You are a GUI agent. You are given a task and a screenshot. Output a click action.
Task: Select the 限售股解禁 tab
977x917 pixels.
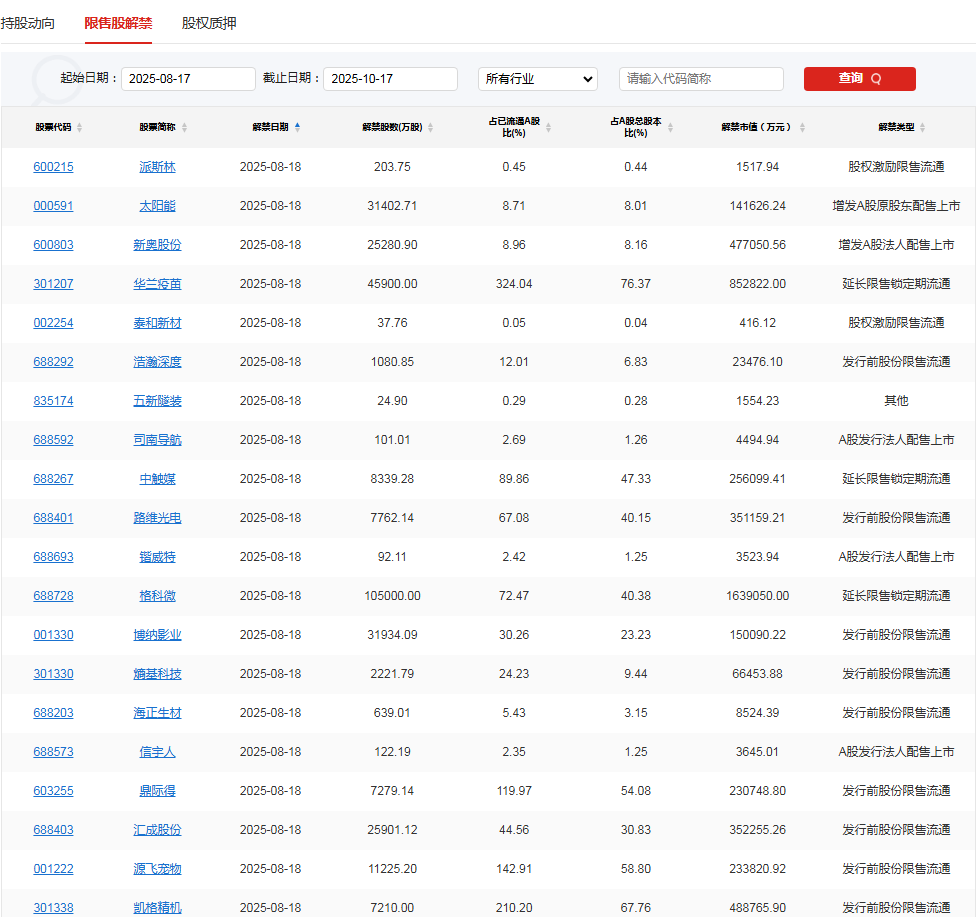(118, 22)
